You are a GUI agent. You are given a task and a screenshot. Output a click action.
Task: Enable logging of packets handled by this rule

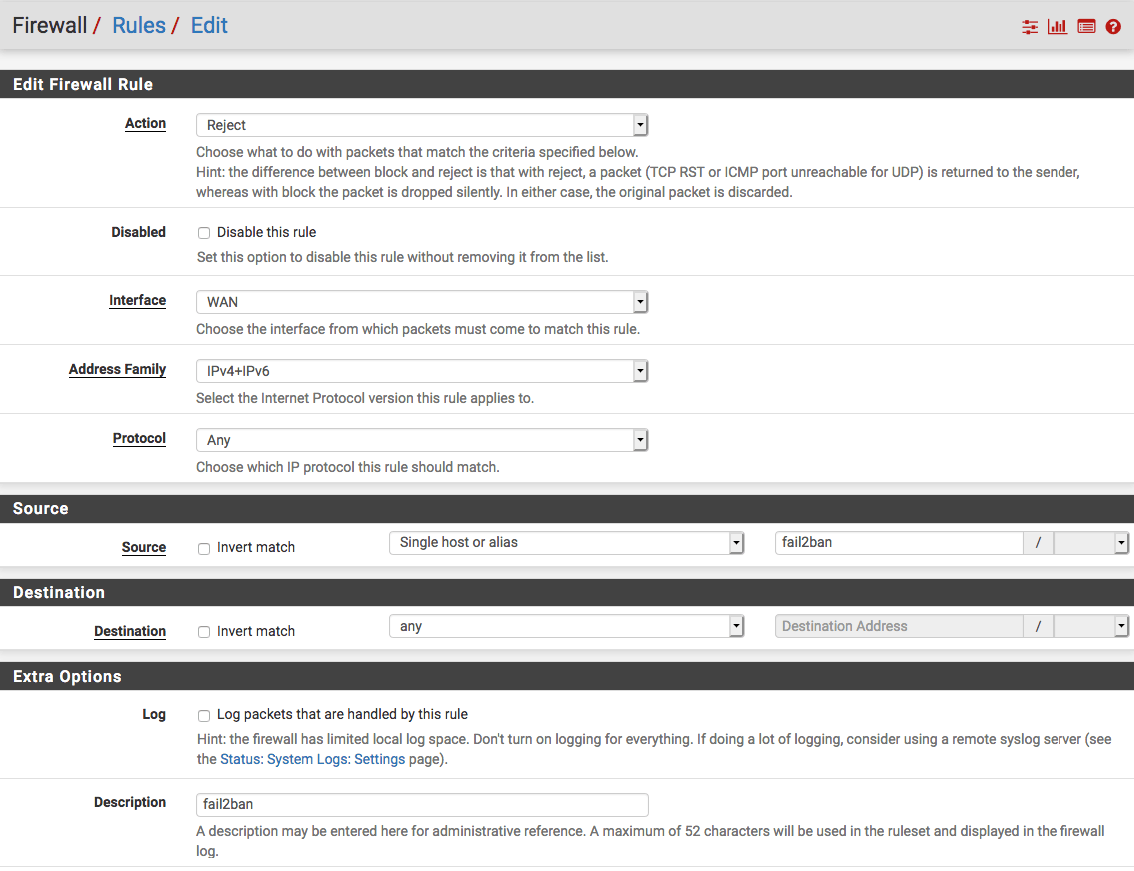click(x=204, y=715)
